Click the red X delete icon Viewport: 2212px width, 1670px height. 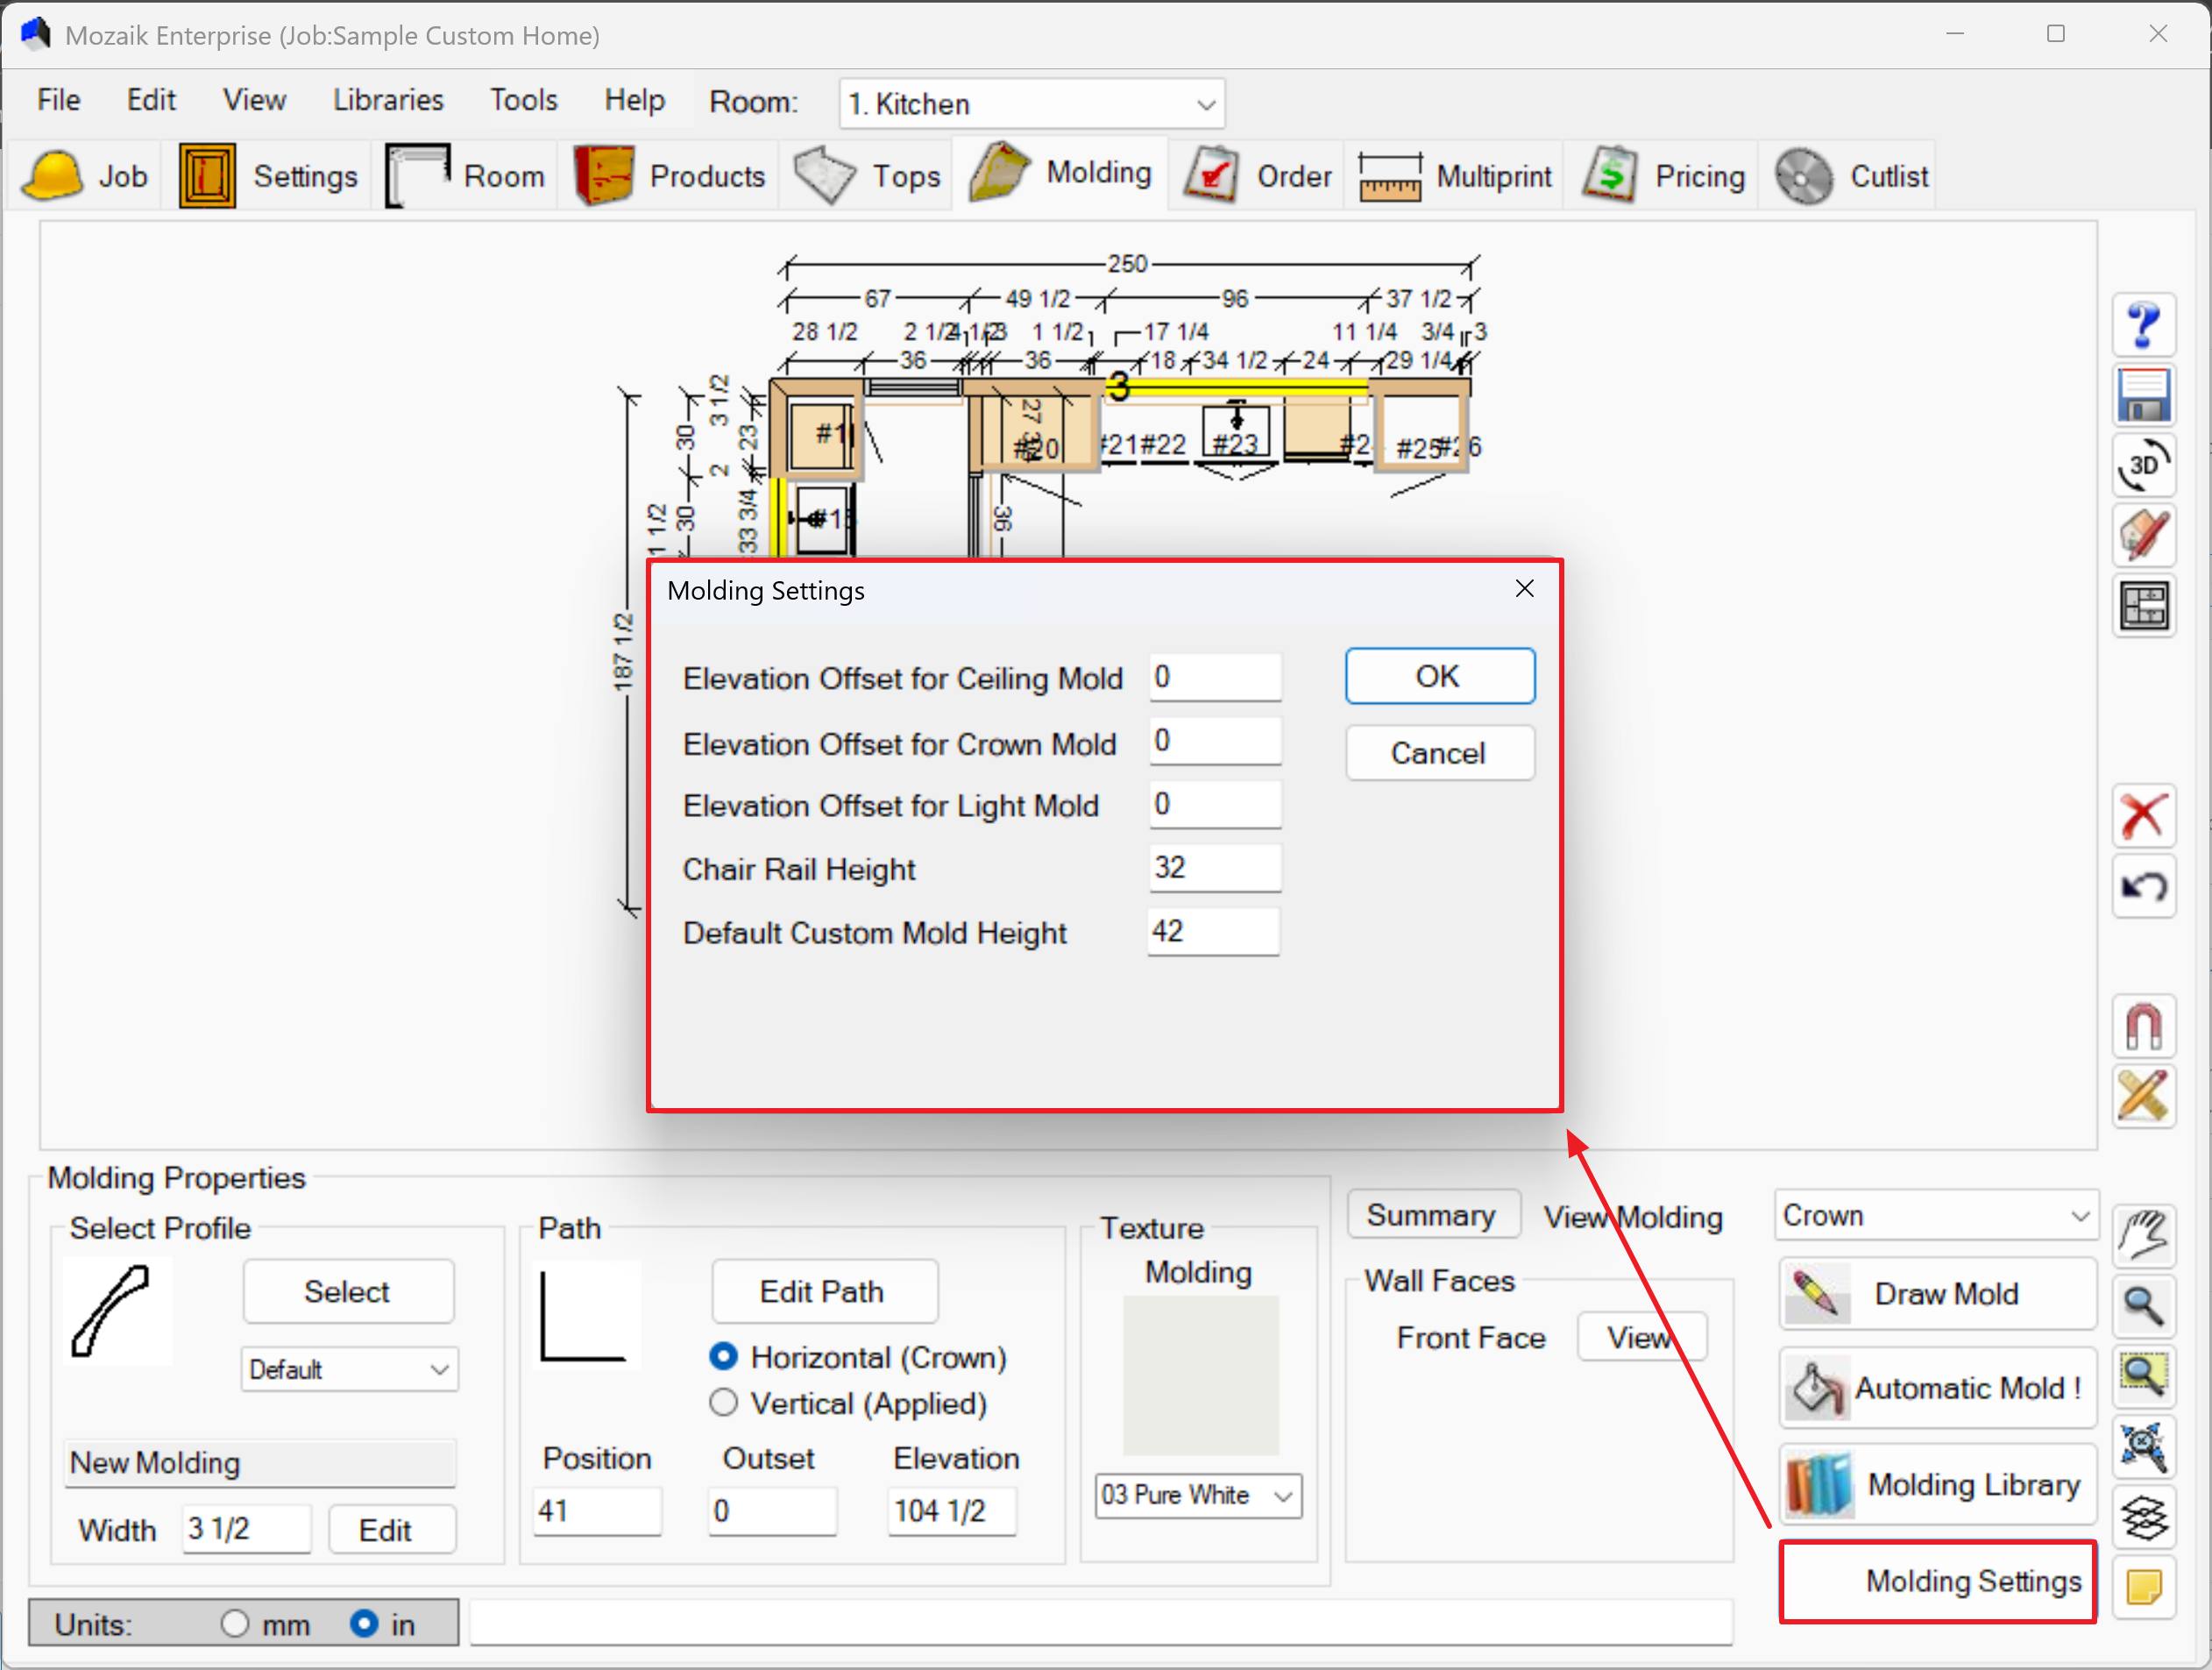[2143, 816]
